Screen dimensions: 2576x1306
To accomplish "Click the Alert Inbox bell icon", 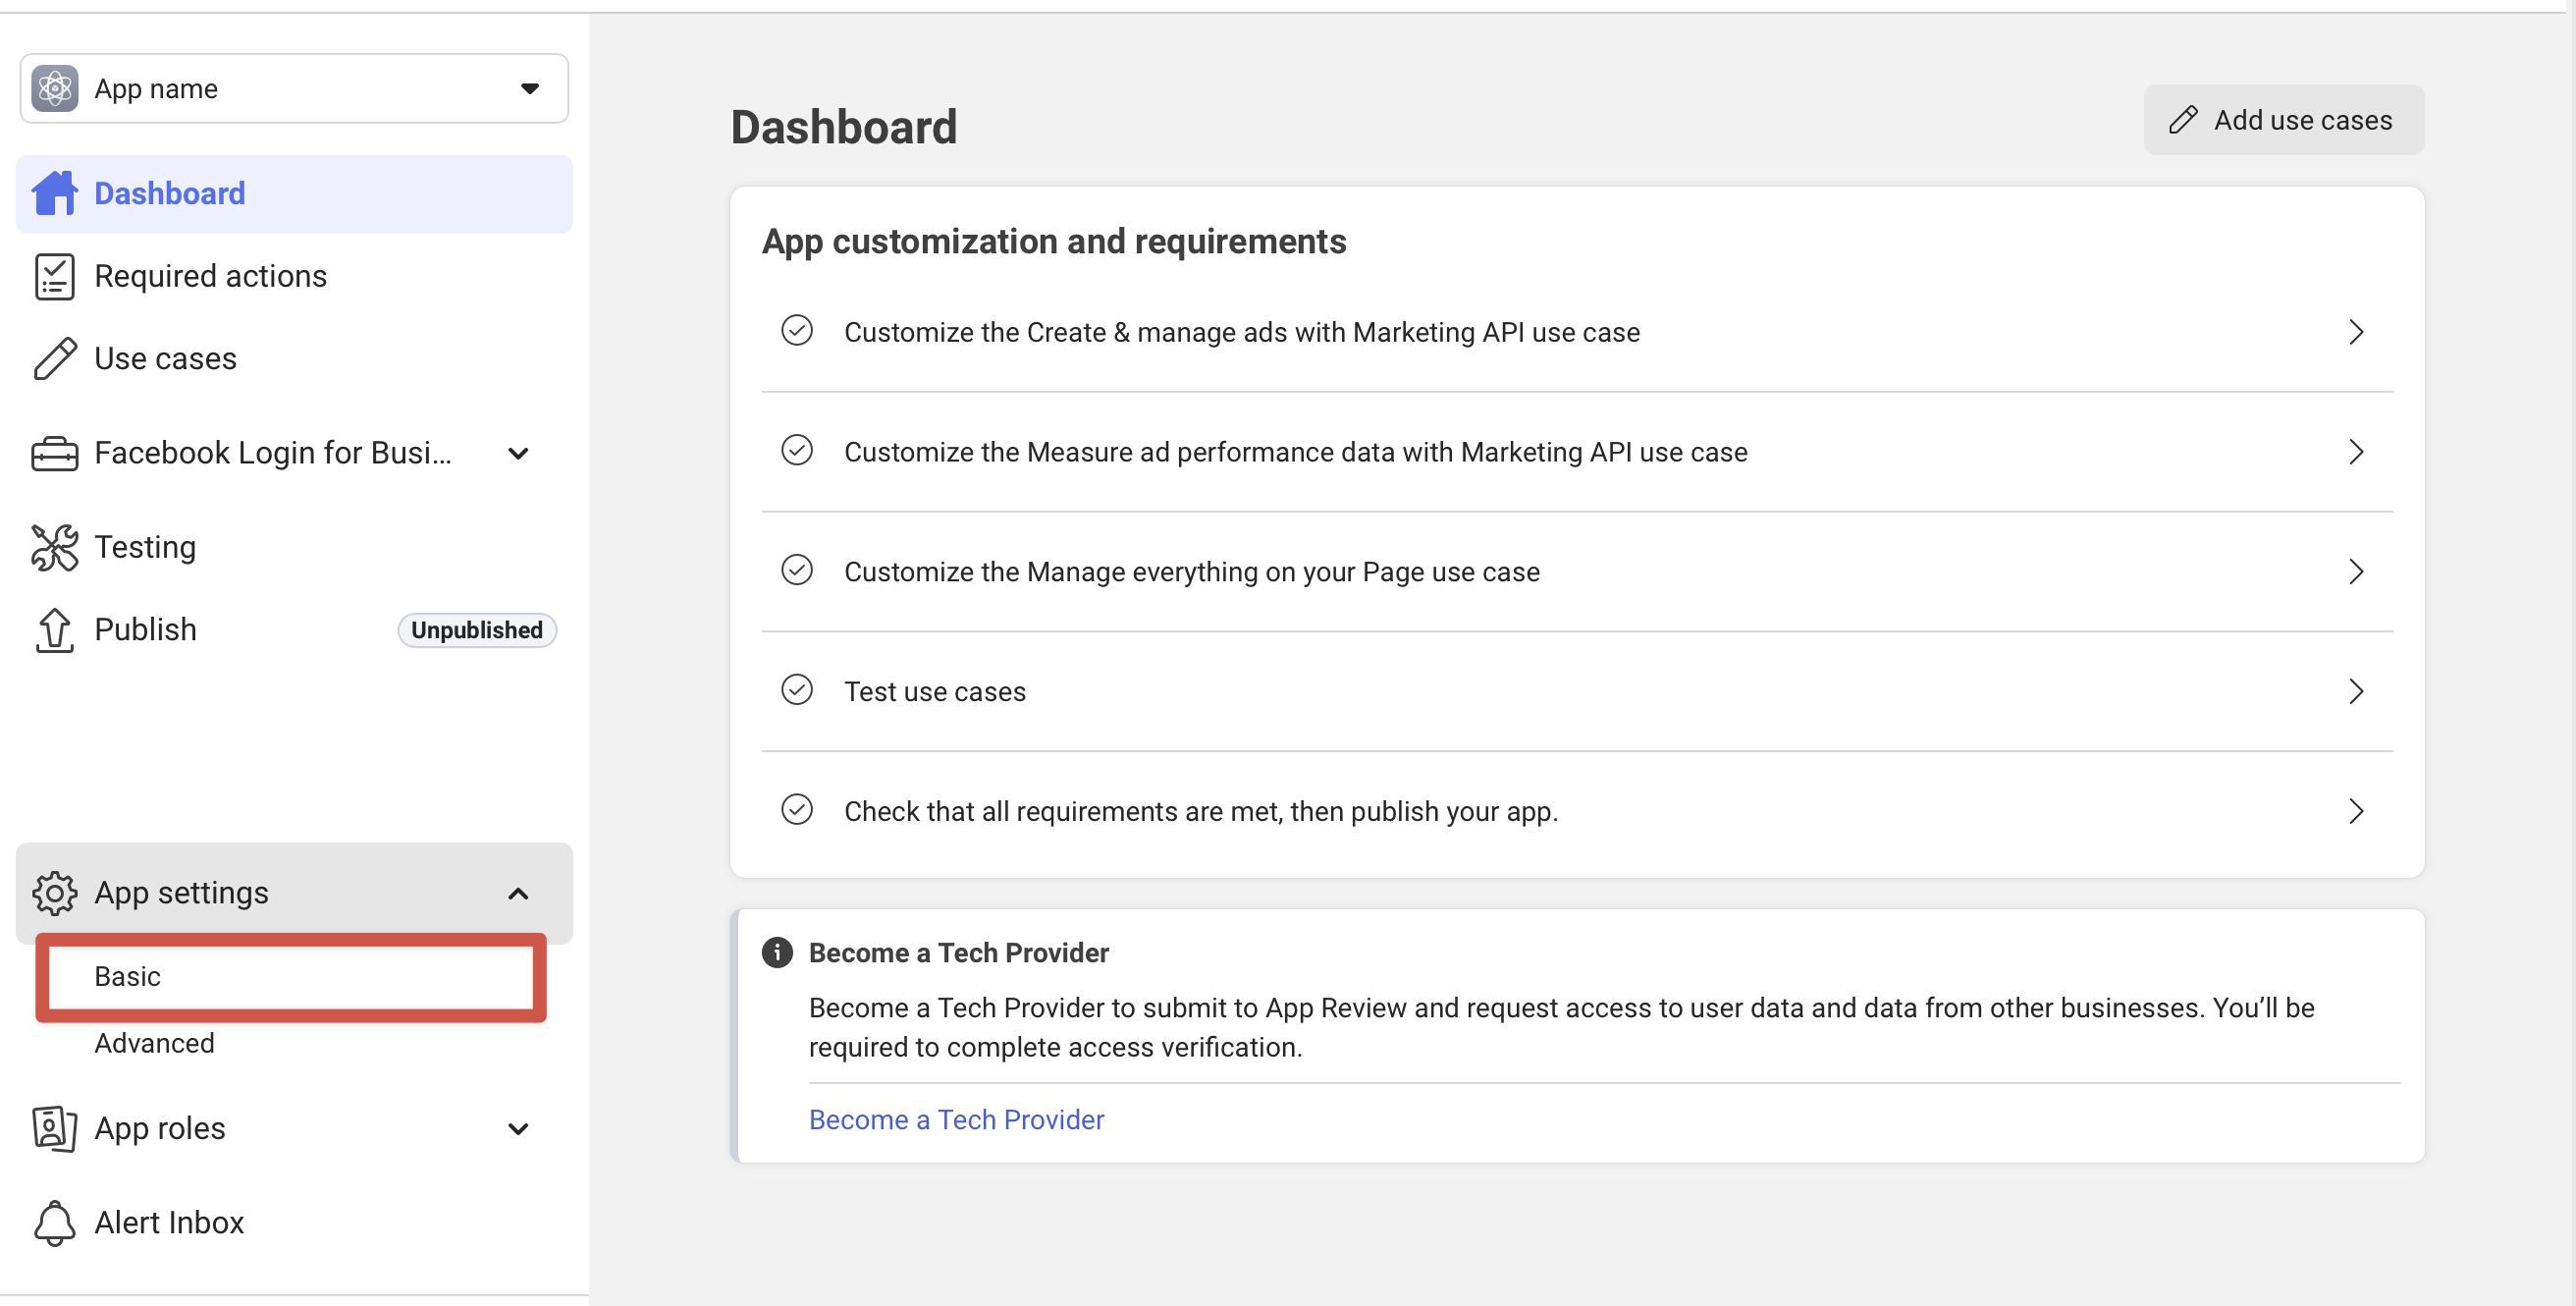I will coord(55,1224).
